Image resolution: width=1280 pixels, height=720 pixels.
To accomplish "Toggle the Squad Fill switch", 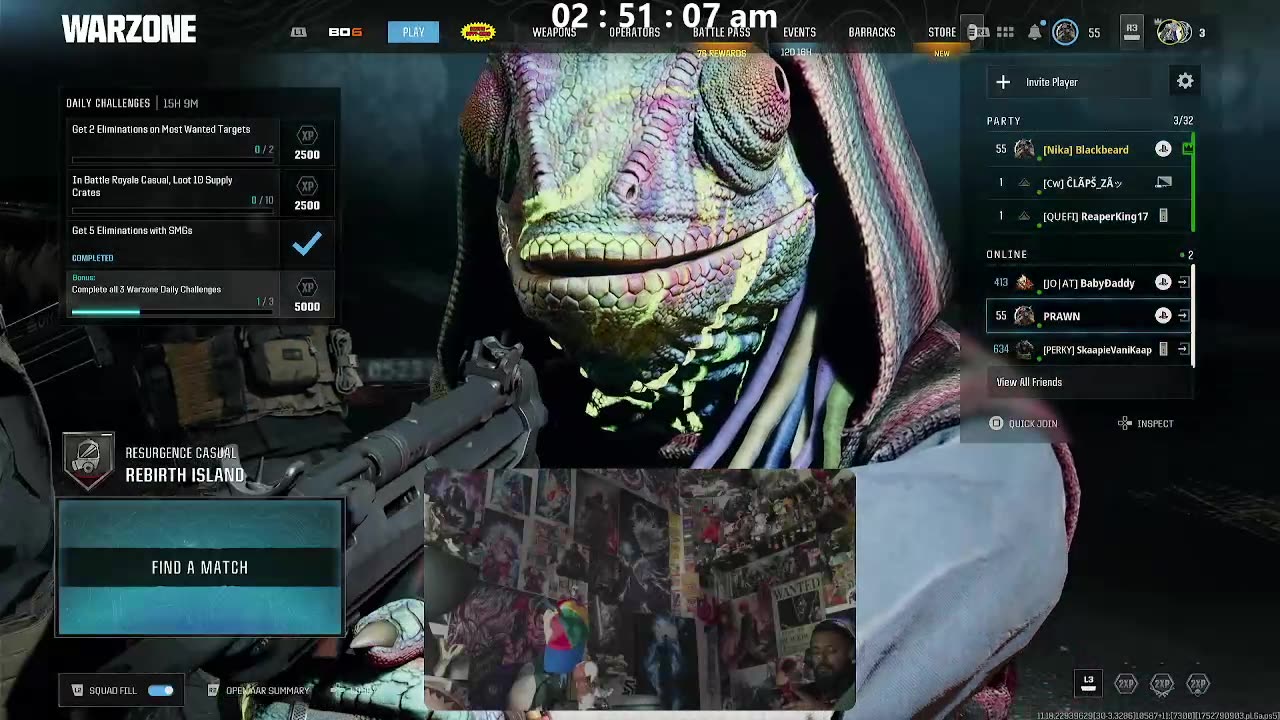I will tap(160, 690).
